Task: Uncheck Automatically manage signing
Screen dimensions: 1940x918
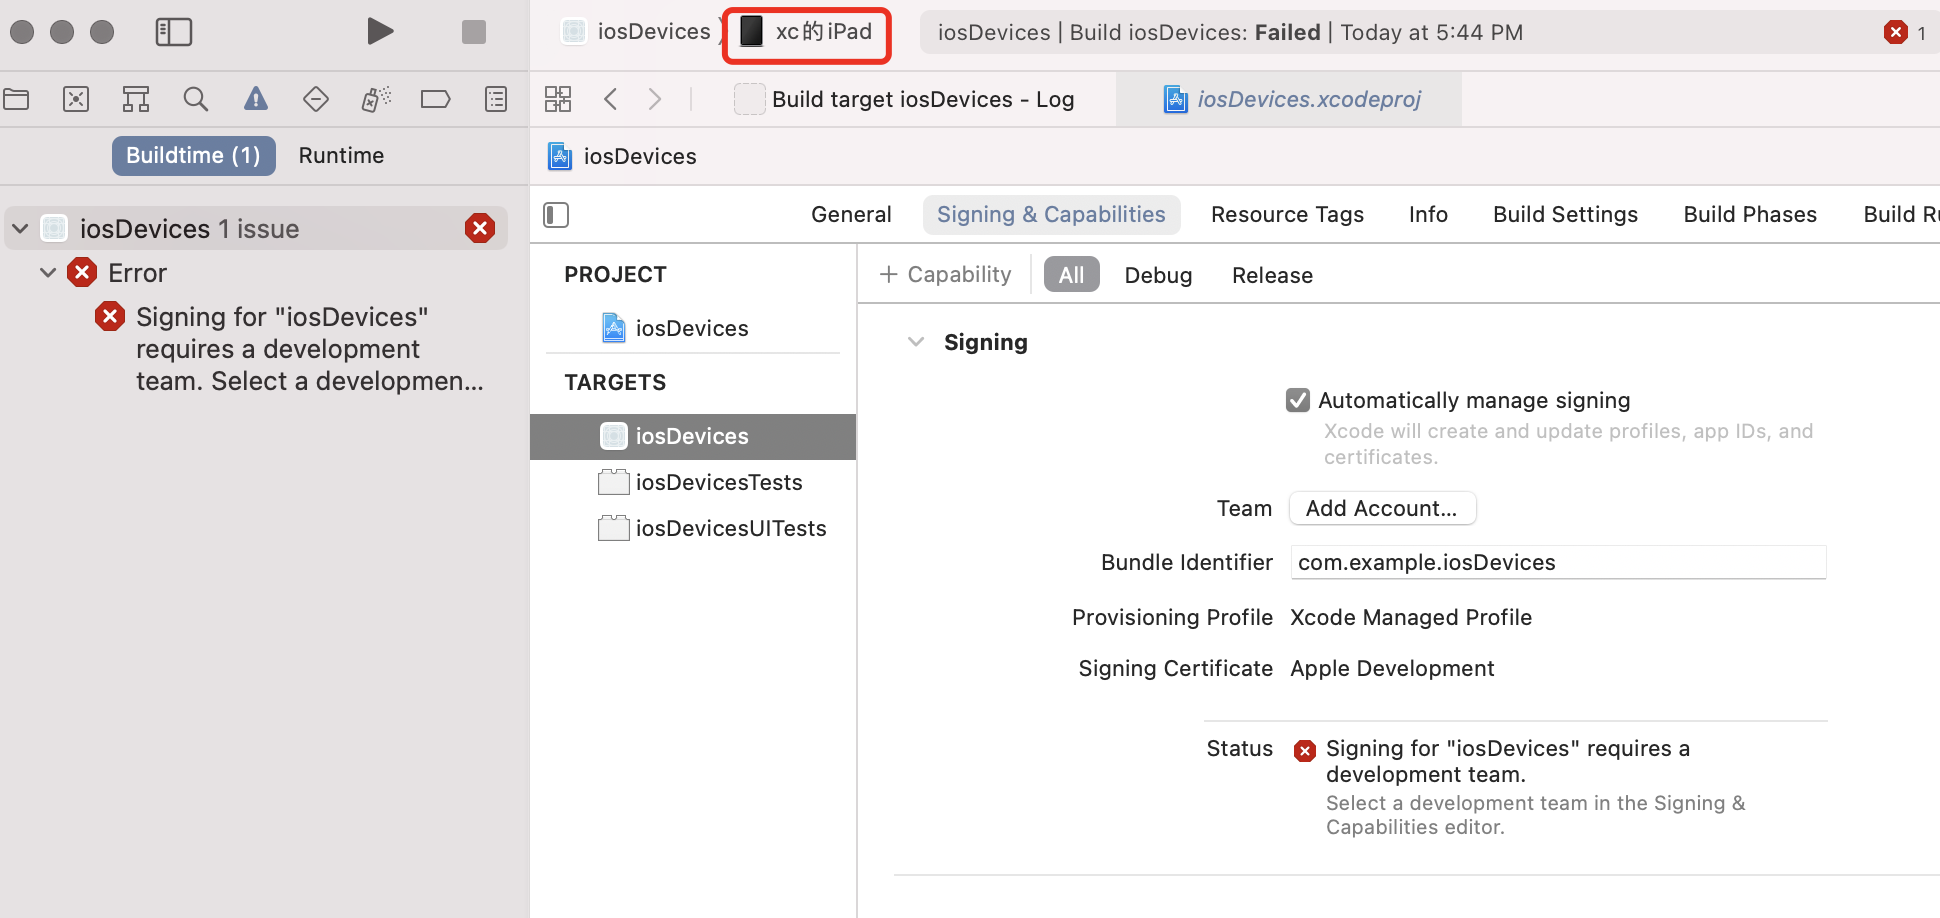Action: (1297, 401)
